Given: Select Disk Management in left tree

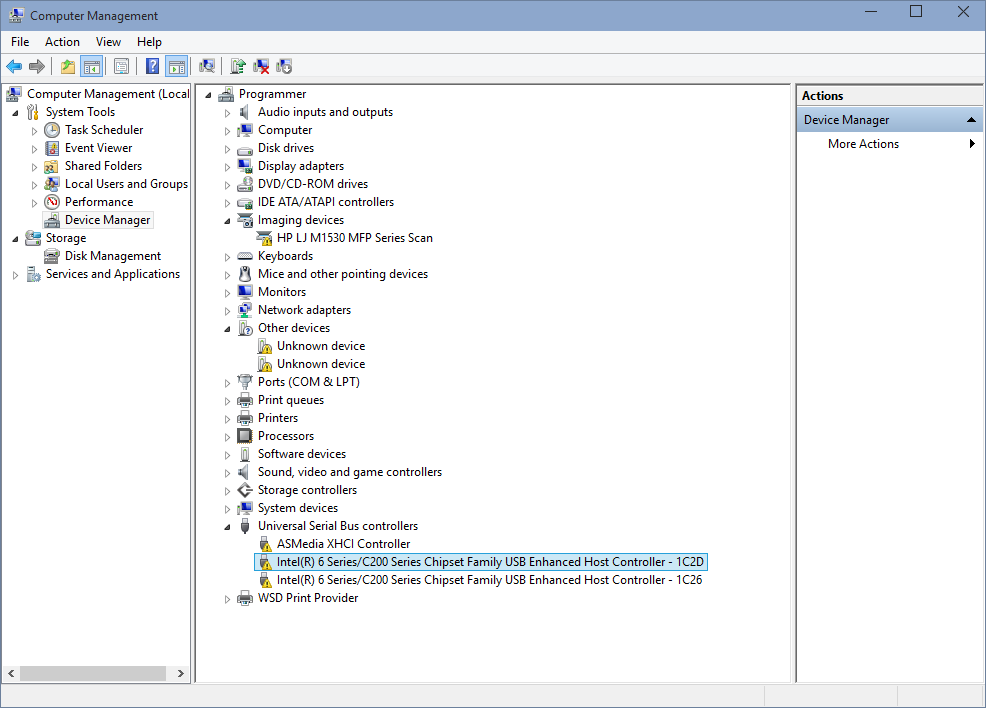Looking at the screenshot, I should (113, 256).
